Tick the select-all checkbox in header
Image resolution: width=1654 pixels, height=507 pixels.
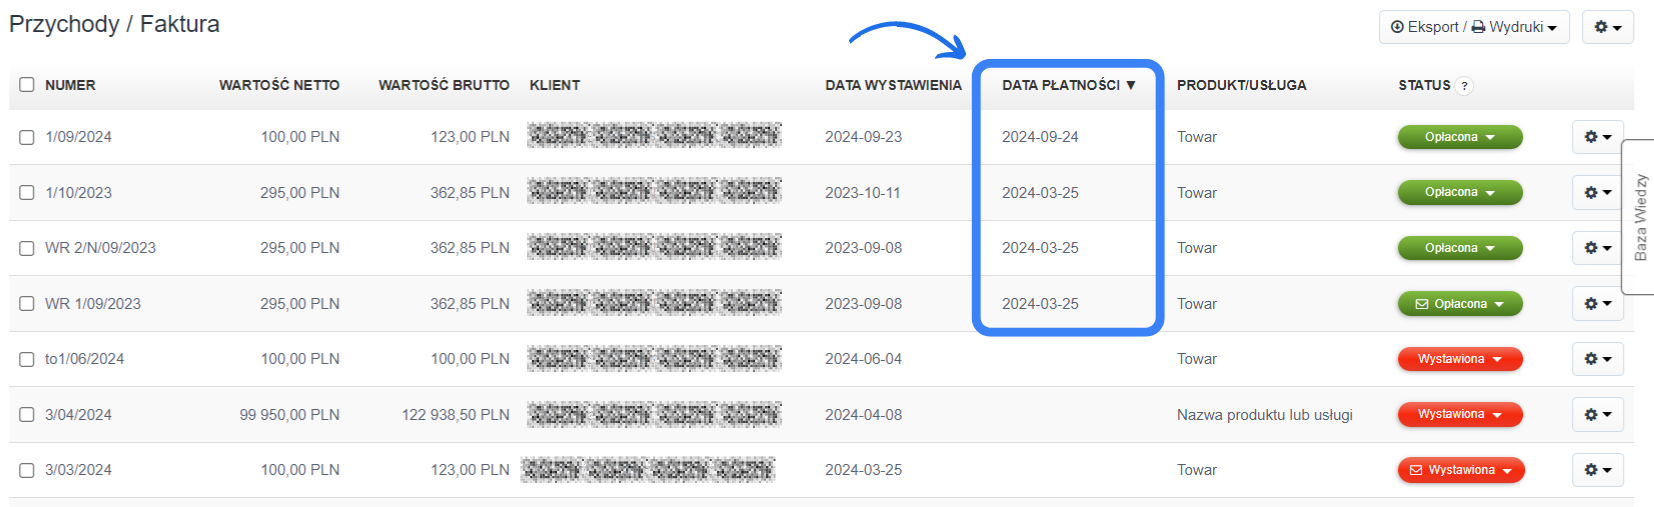click(x=27, y=85)
